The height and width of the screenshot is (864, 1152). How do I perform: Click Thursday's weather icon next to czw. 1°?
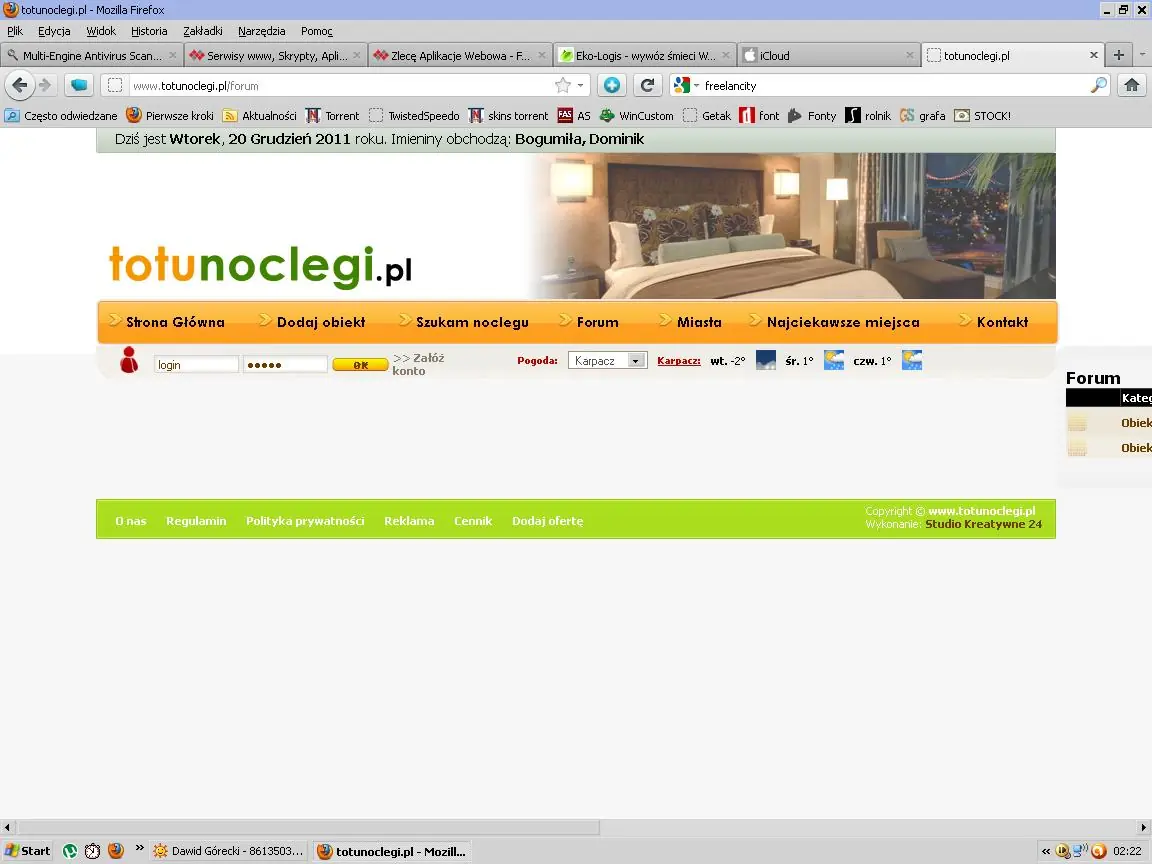click(912, 360)
